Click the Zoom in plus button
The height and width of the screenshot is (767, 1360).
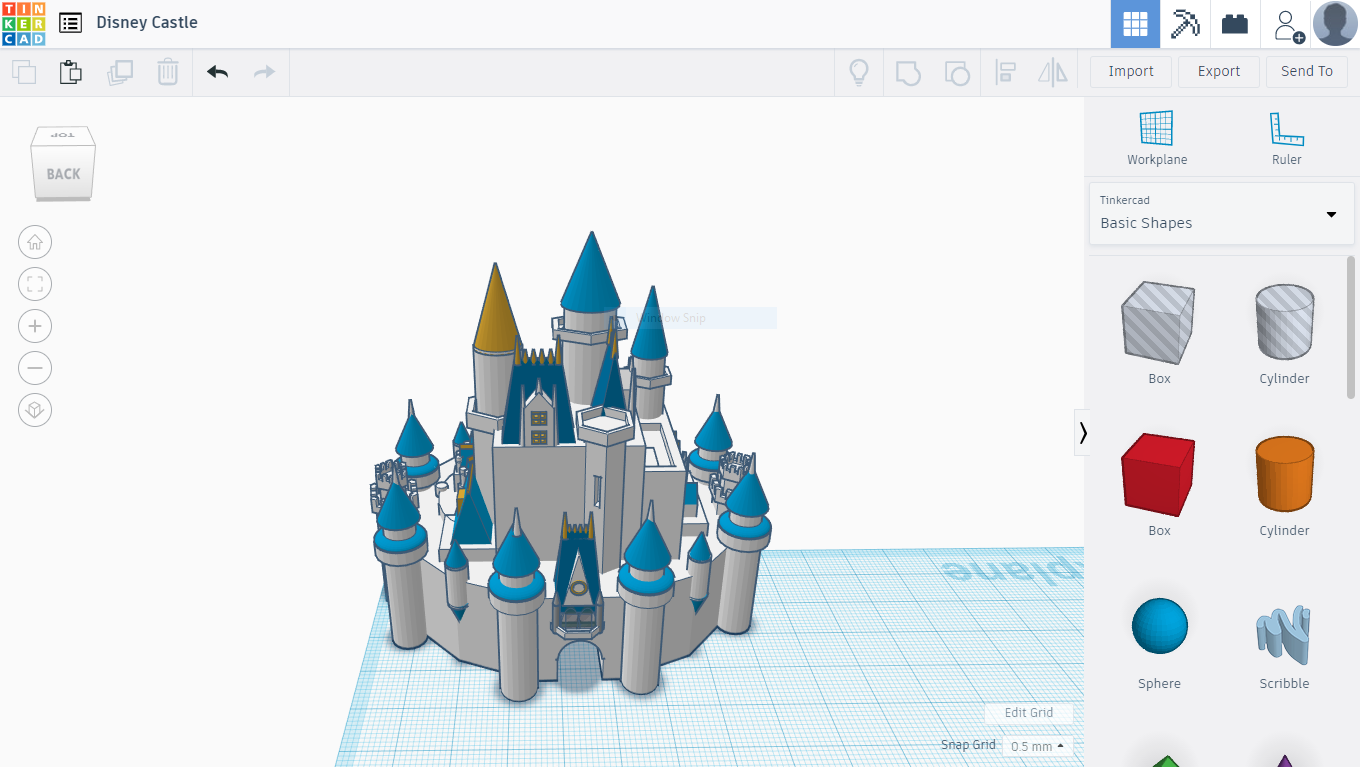(35, 326)
